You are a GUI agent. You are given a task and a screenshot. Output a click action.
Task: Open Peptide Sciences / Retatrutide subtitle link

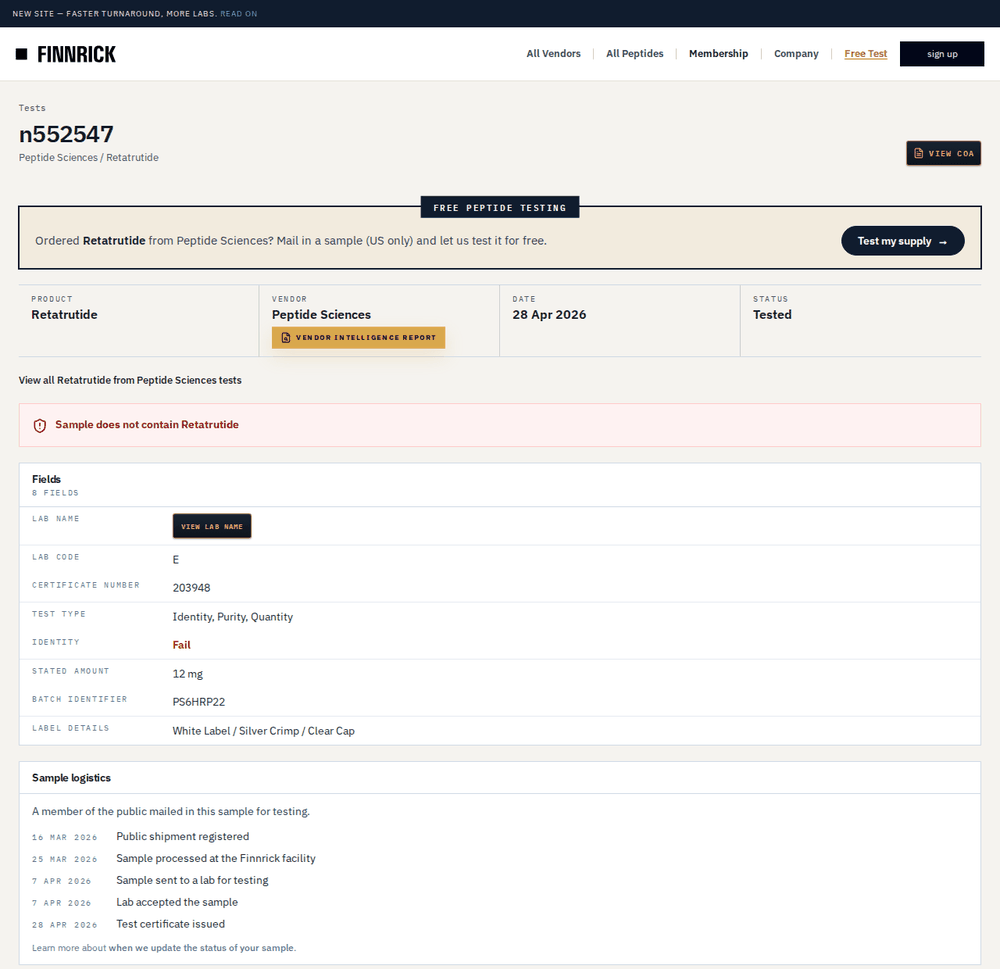tap(89, 158)
